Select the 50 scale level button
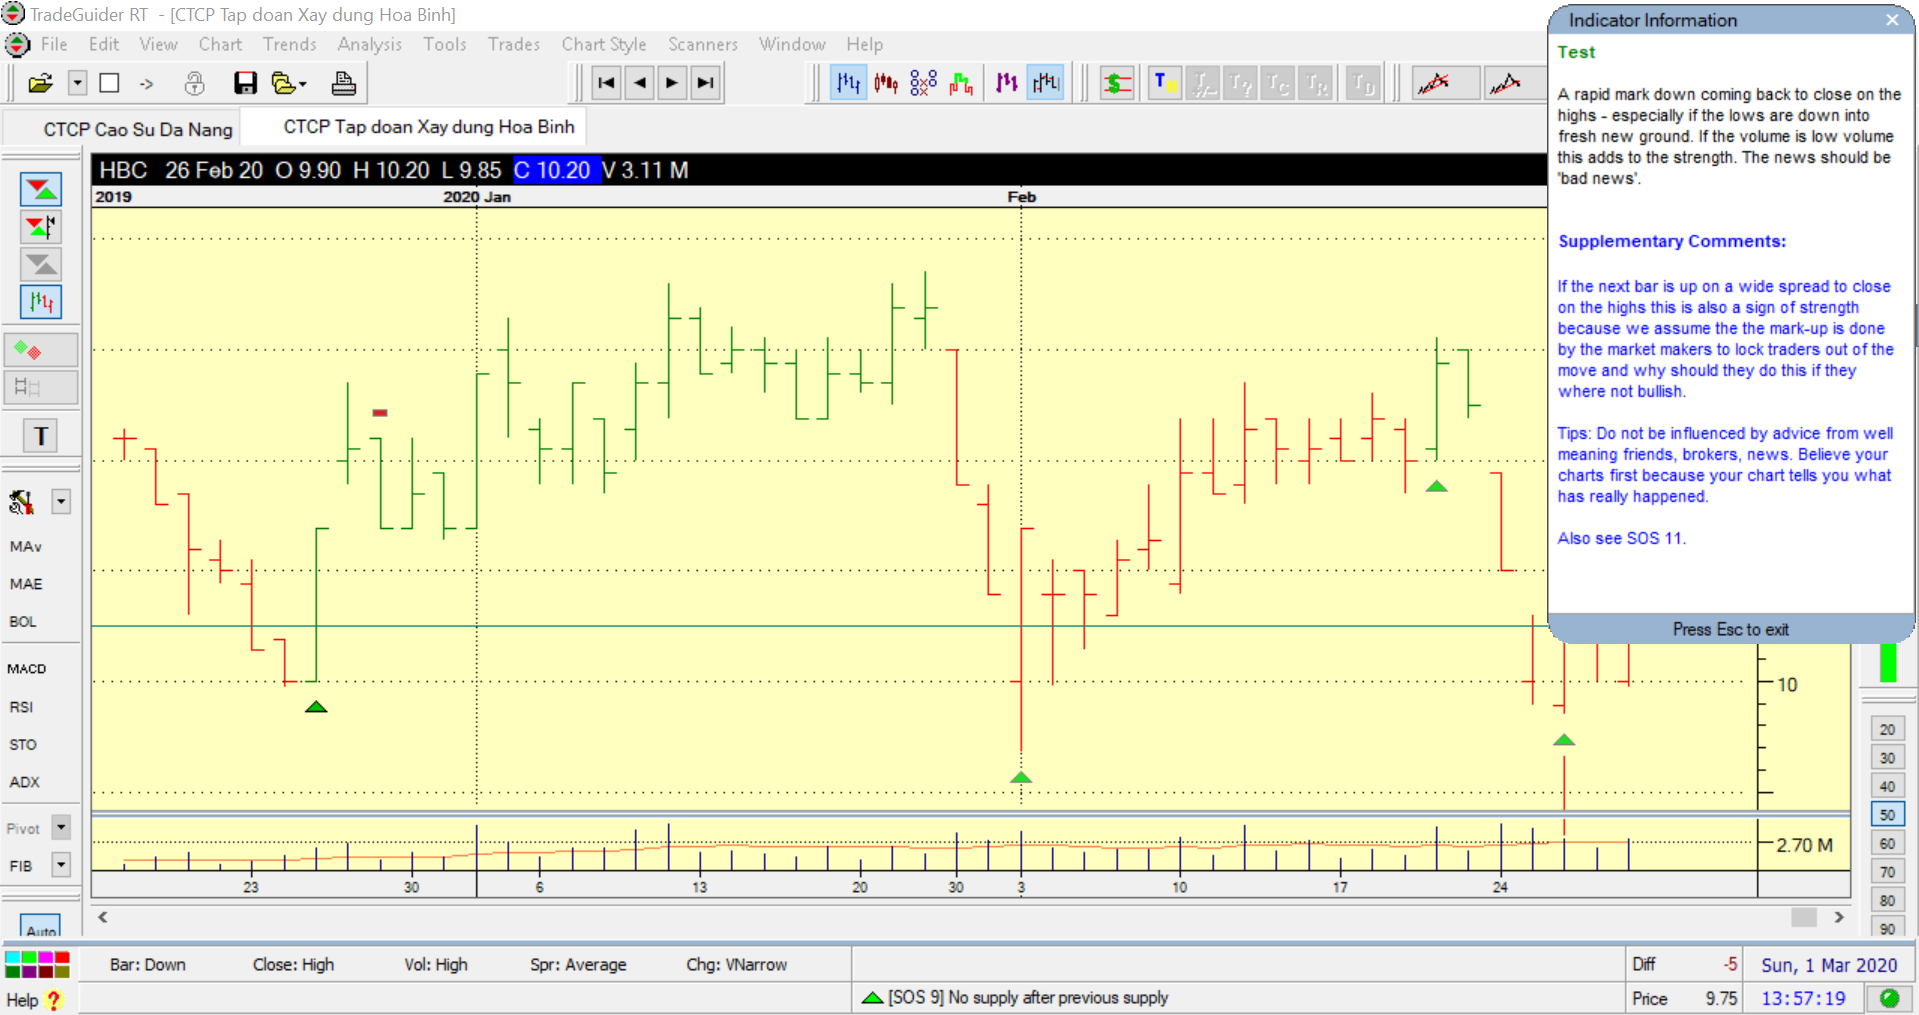 click(x=1887, y=815)
